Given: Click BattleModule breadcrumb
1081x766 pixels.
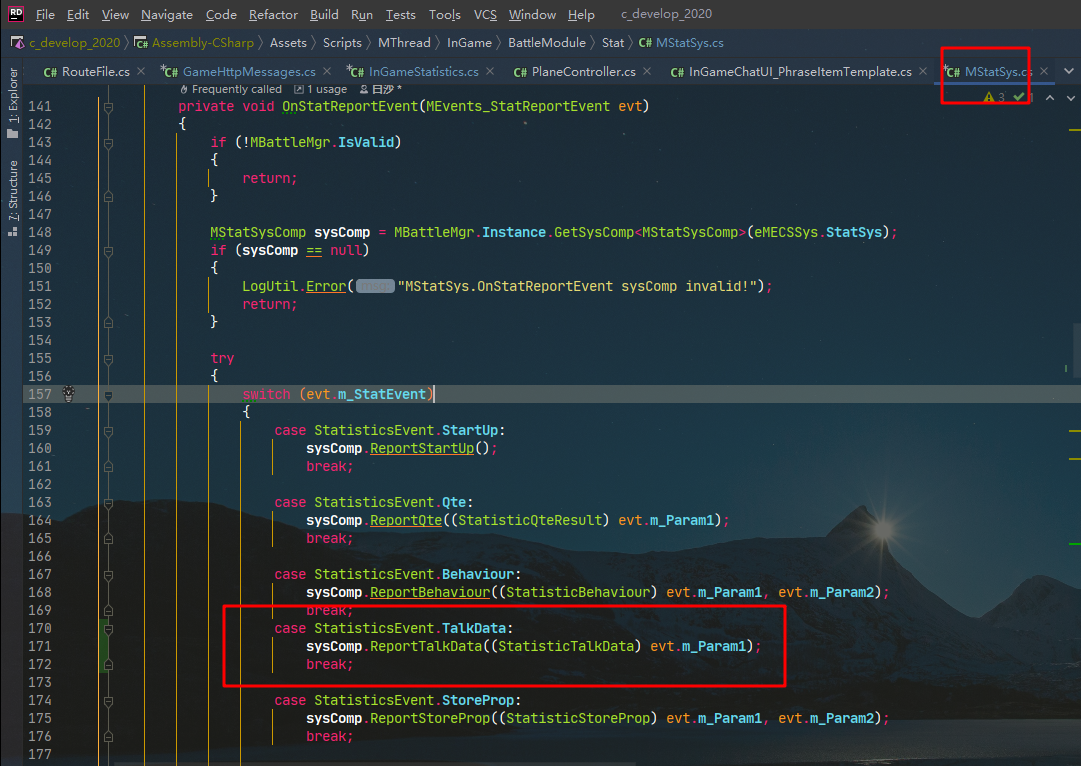Looking at the screenshot, I should pos(547,43).
